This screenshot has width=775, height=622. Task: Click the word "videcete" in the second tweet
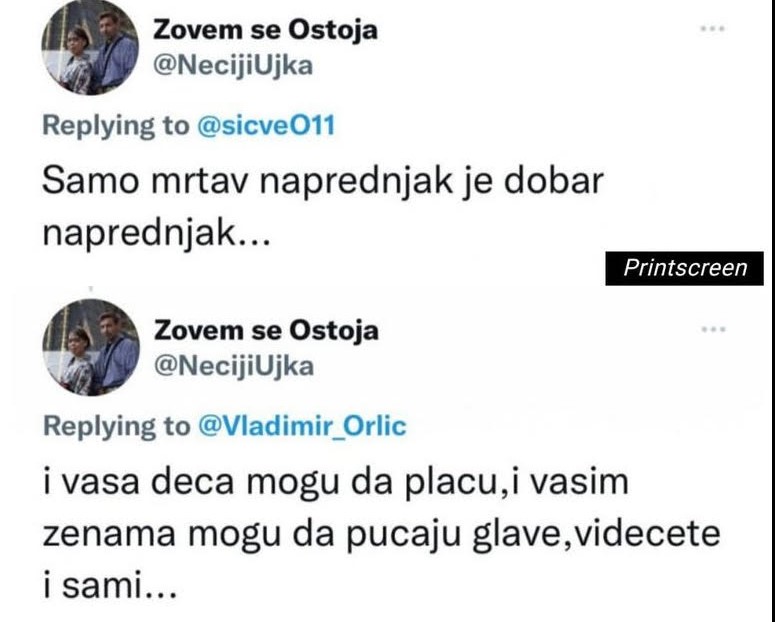pos(650,533)
